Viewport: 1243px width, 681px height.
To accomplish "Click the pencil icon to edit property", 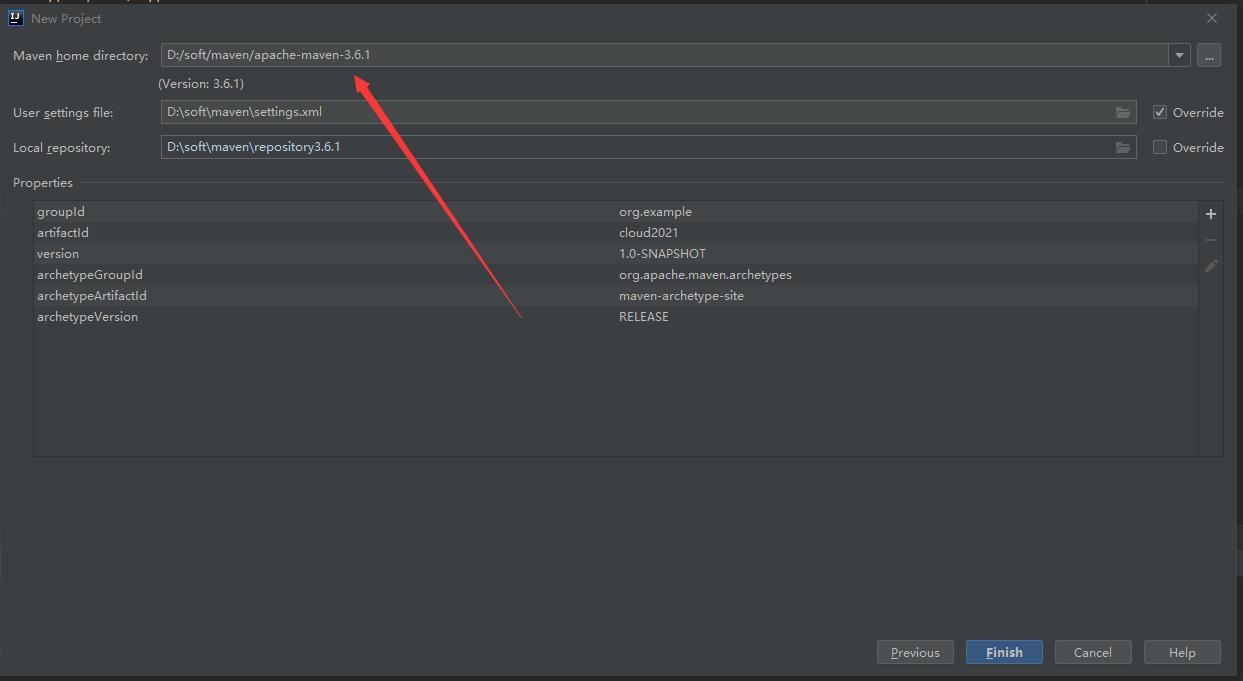I will pyautogui.click(x=1211, y=265).
